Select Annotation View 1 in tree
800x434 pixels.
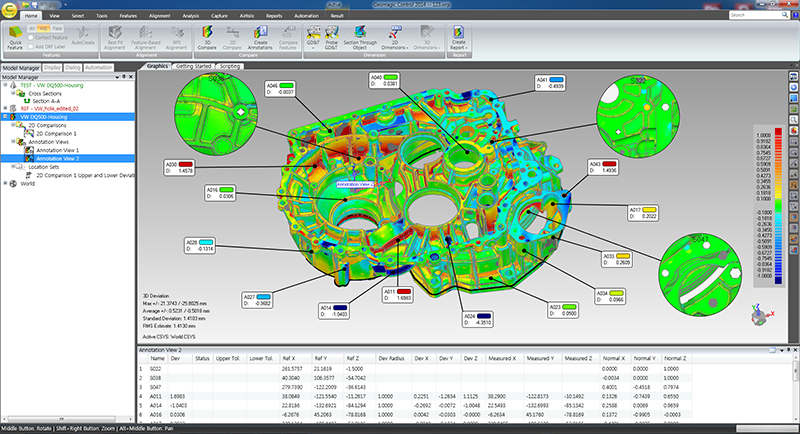coord(58,149)
